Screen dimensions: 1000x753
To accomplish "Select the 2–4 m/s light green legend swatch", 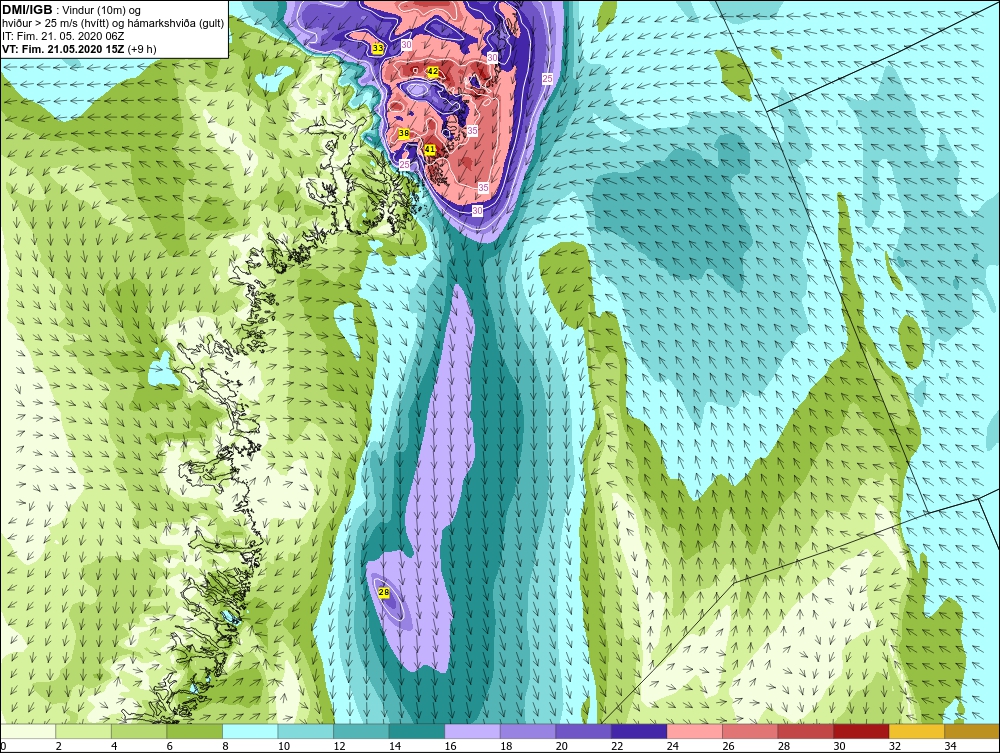I will pyautogui.click(x=84, y=731).
